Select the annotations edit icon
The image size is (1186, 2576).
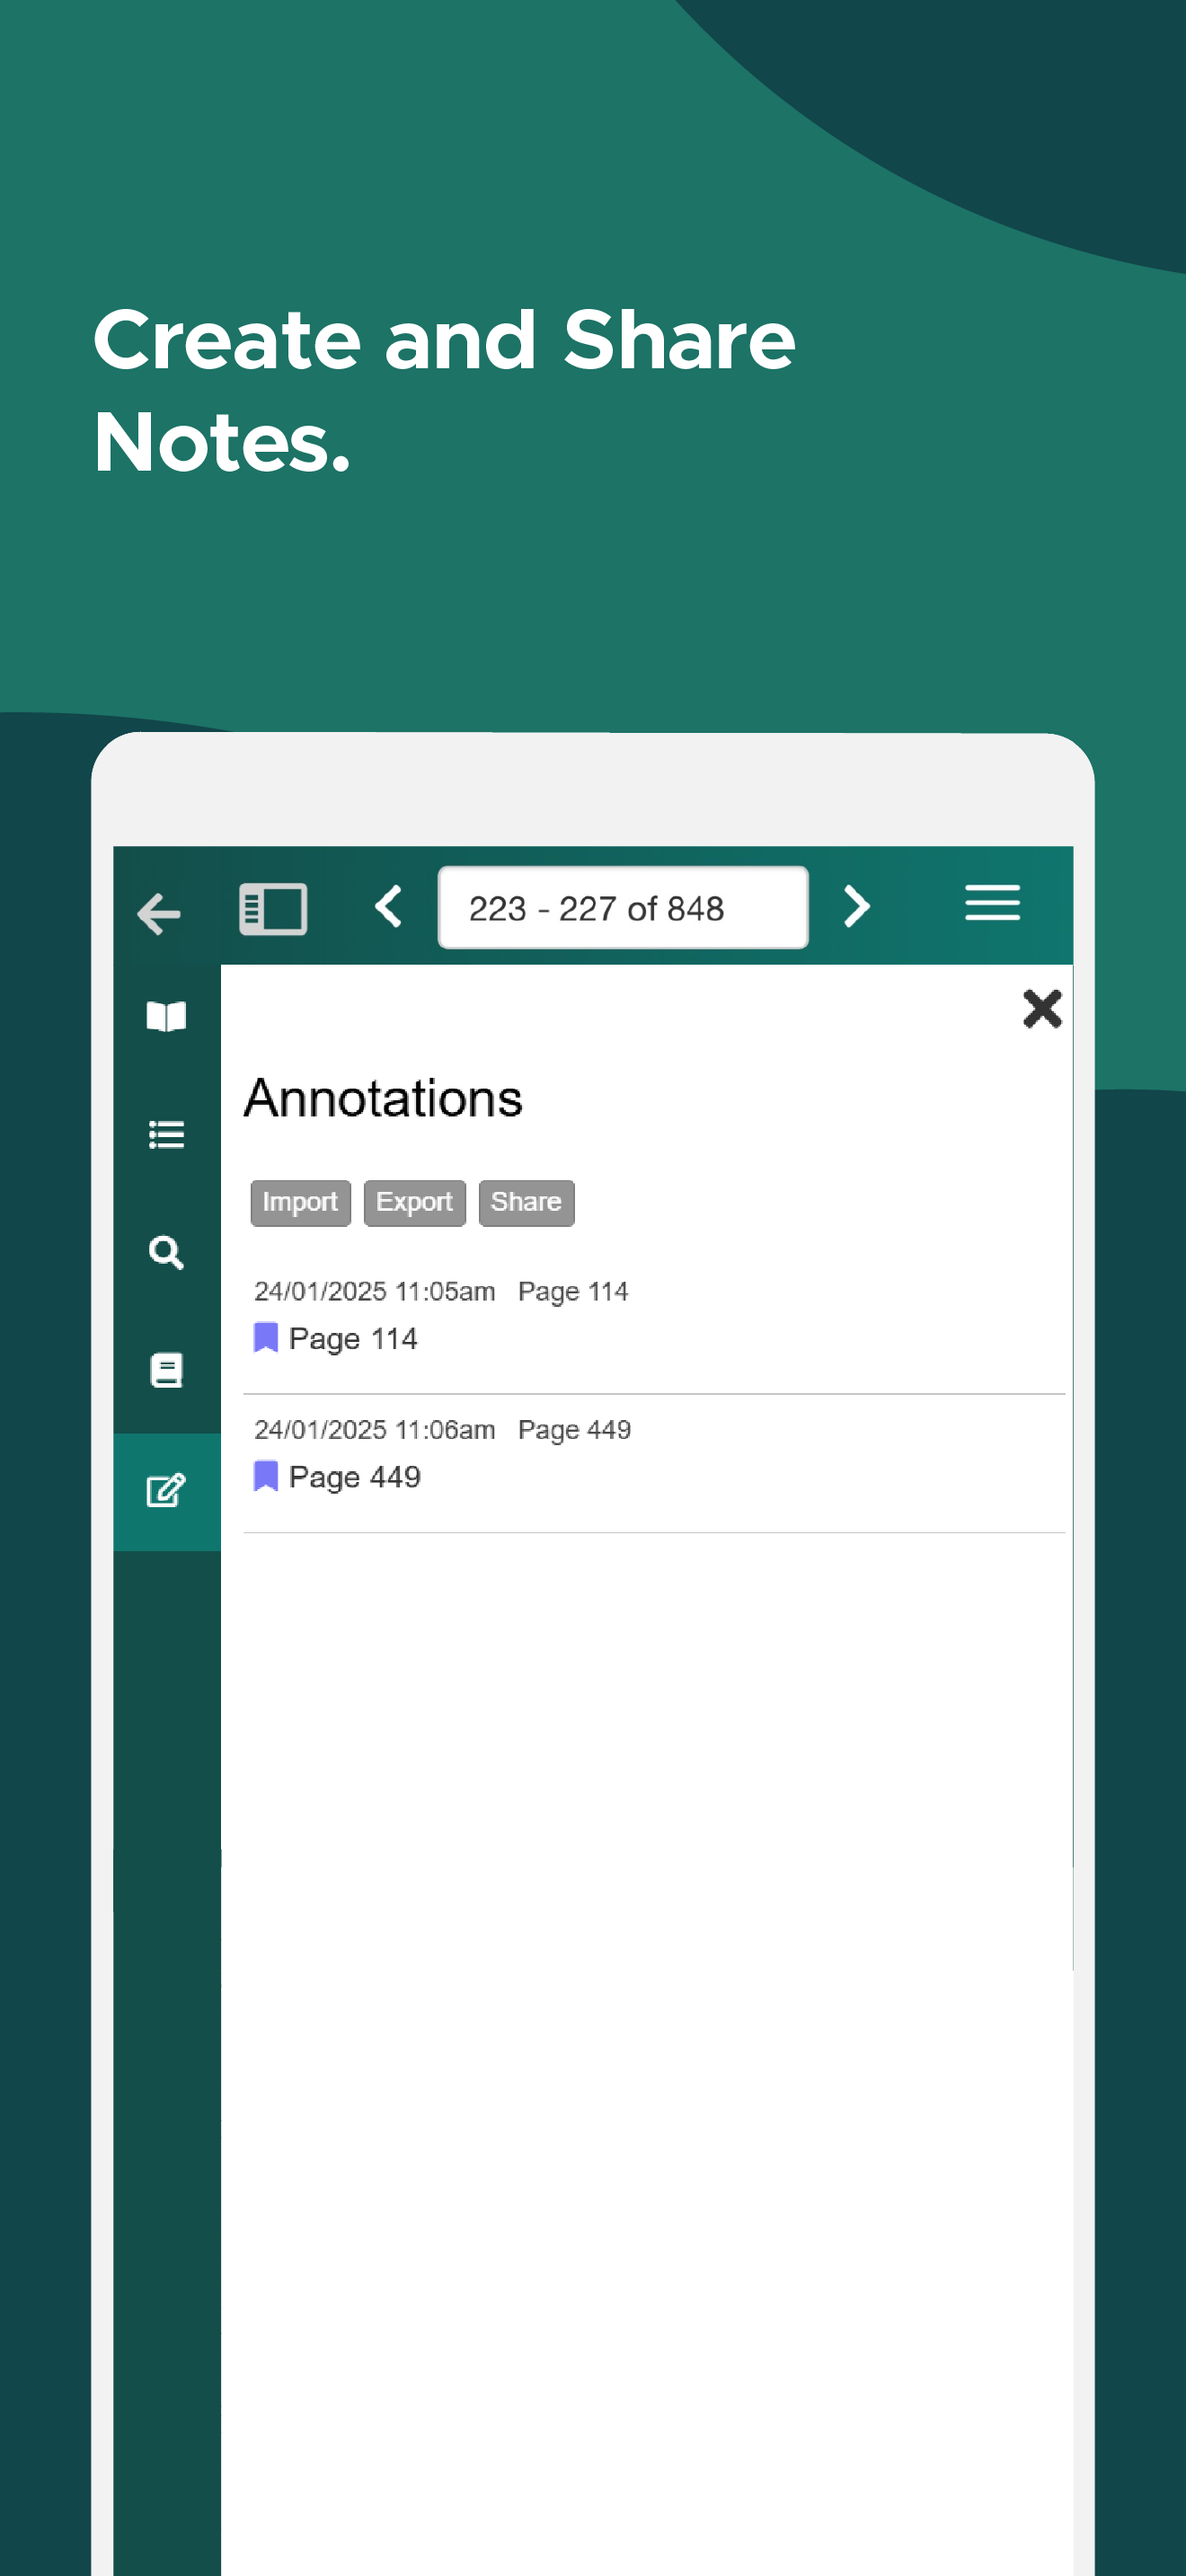(x=166, y=1490)
